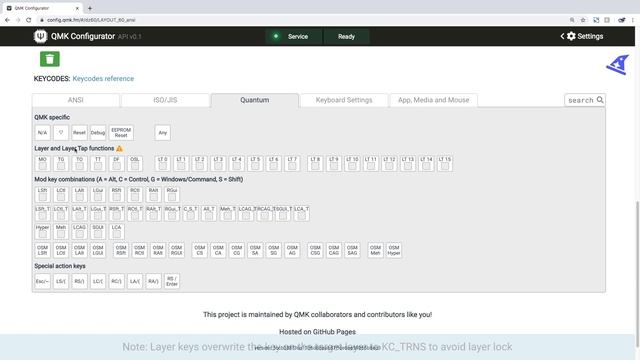Screen dimensions: 640x360
Task: Click the page vertical scrollbar
Action: coord(637,273)
